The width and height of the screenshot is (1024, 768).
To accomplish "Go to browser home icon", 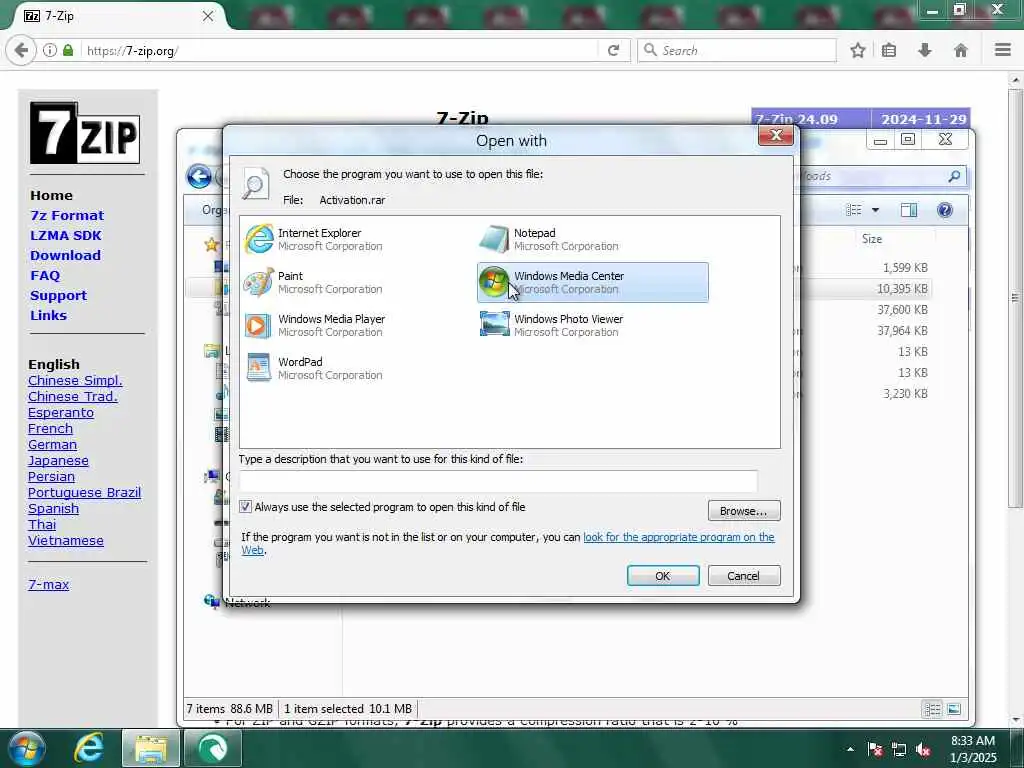I will (961, 50).
